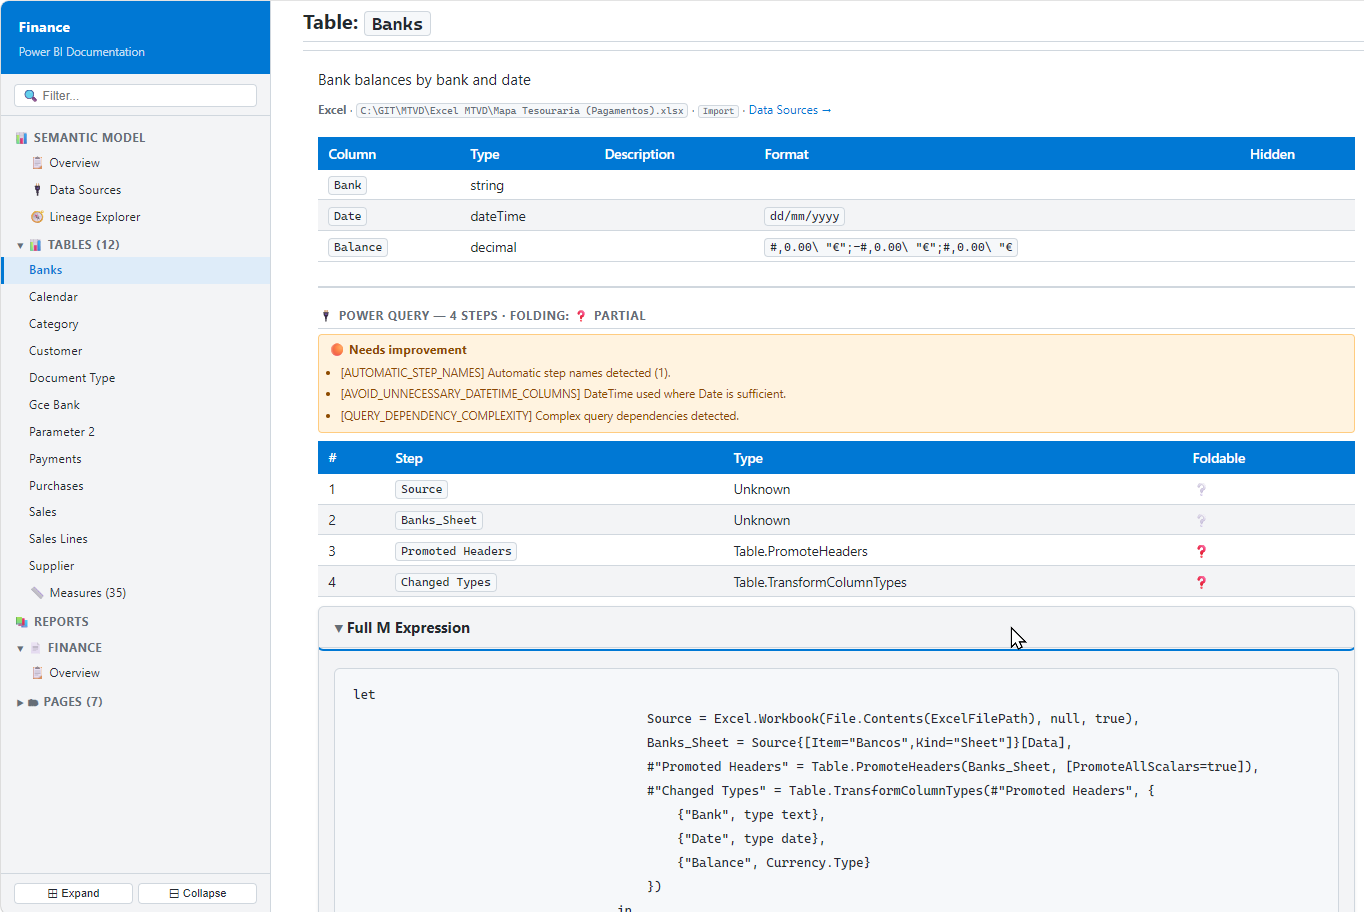Click the Import mode badge
The image size is (1364, 912).
tap(718, 111)
